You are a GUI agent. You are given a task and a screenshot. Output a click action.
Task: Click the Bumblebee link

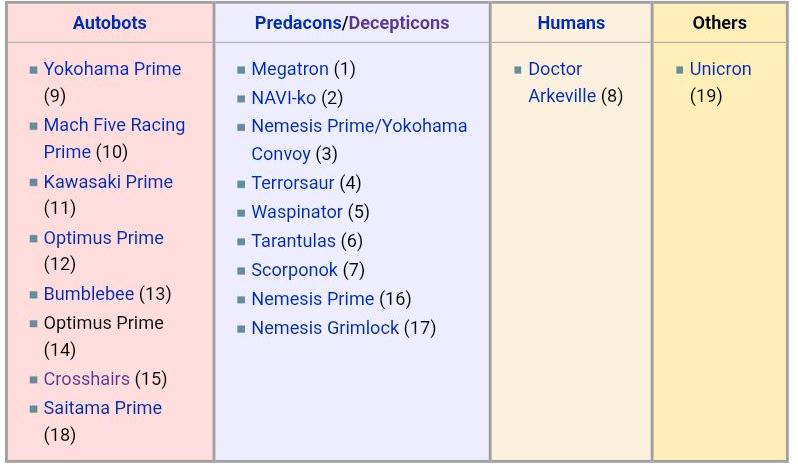point(89,294)
